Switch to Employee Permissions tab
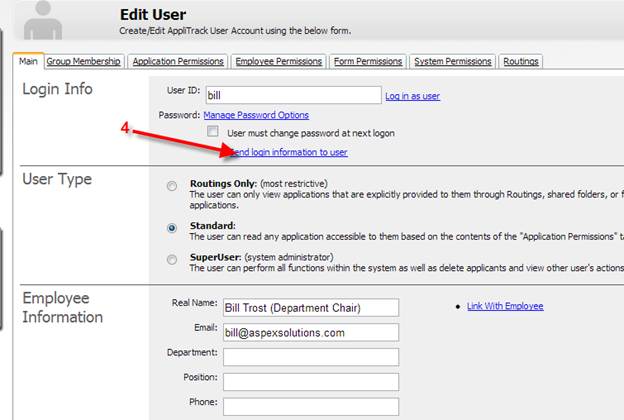This screenshot has height=420, width=624. 278,62
